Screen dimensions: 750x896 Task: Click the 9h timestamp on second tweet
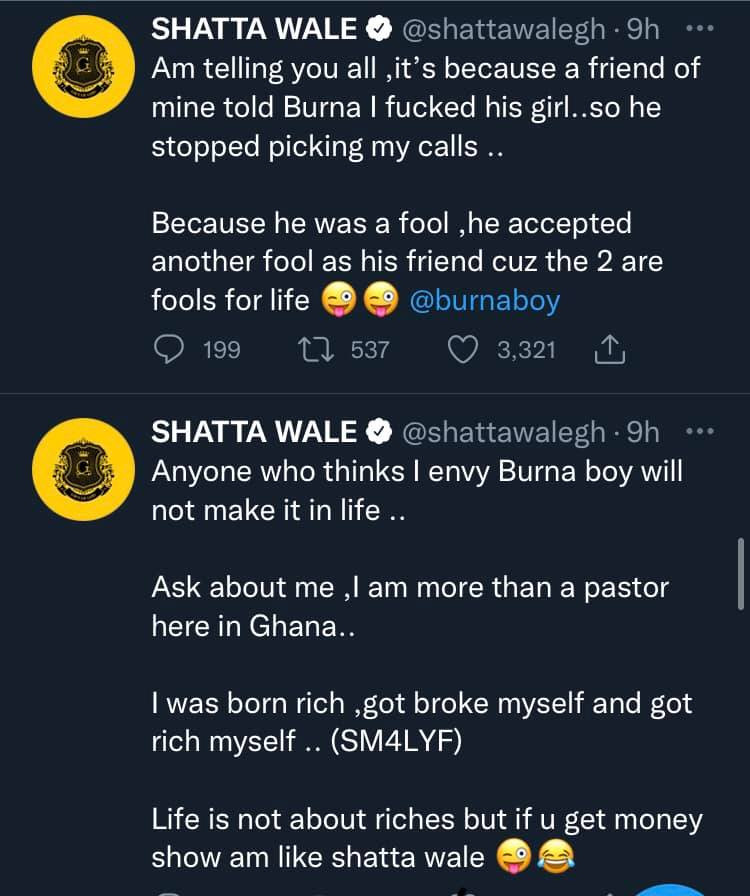[643, 432]
